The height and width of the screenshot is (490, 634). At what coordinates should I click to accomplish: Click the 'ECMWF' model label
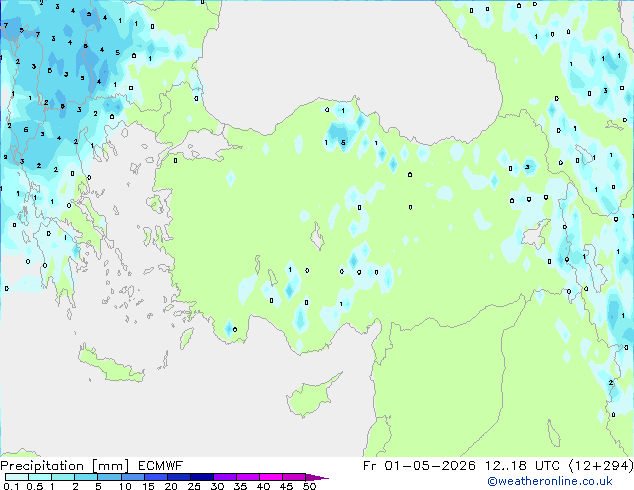coord(161,466)
